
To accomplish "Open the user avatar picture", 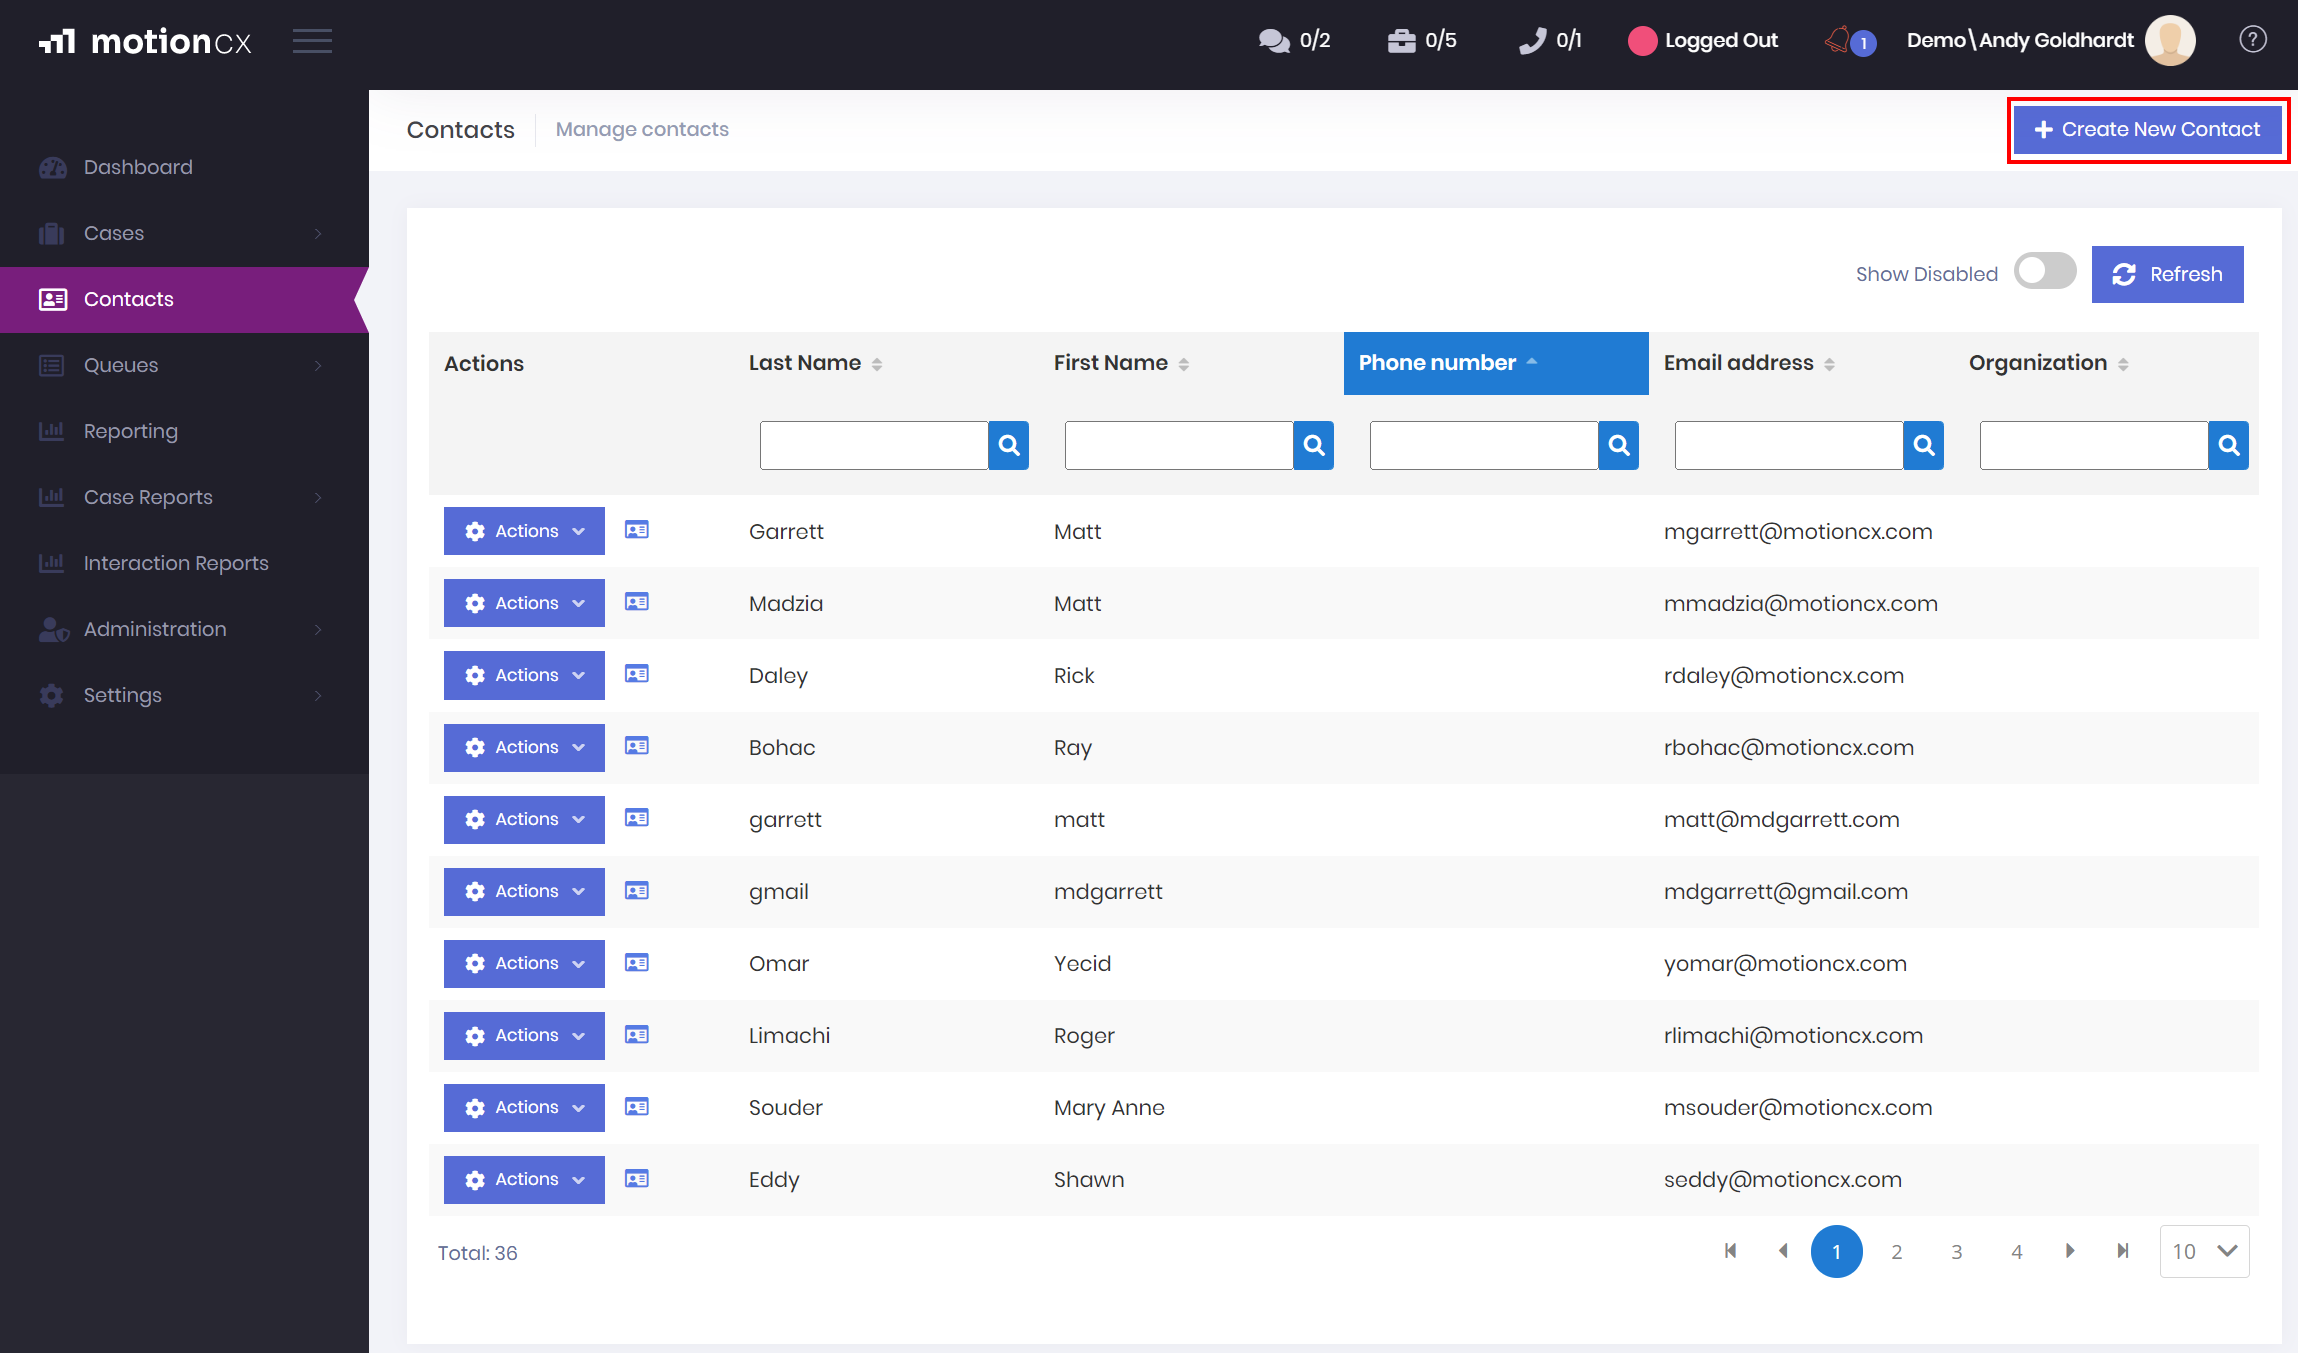I will (x=2170, y=41).
